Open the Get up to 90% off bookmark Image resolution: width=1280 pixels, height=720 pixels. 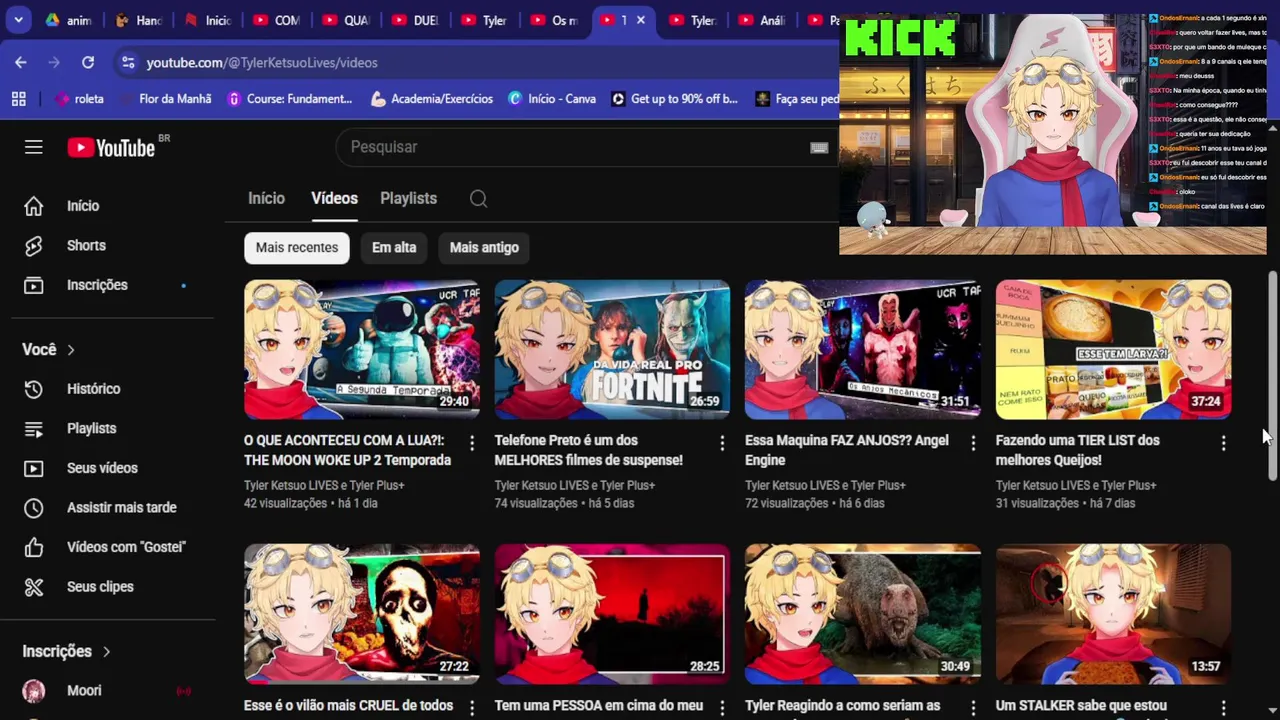click(x=675, y=99)
